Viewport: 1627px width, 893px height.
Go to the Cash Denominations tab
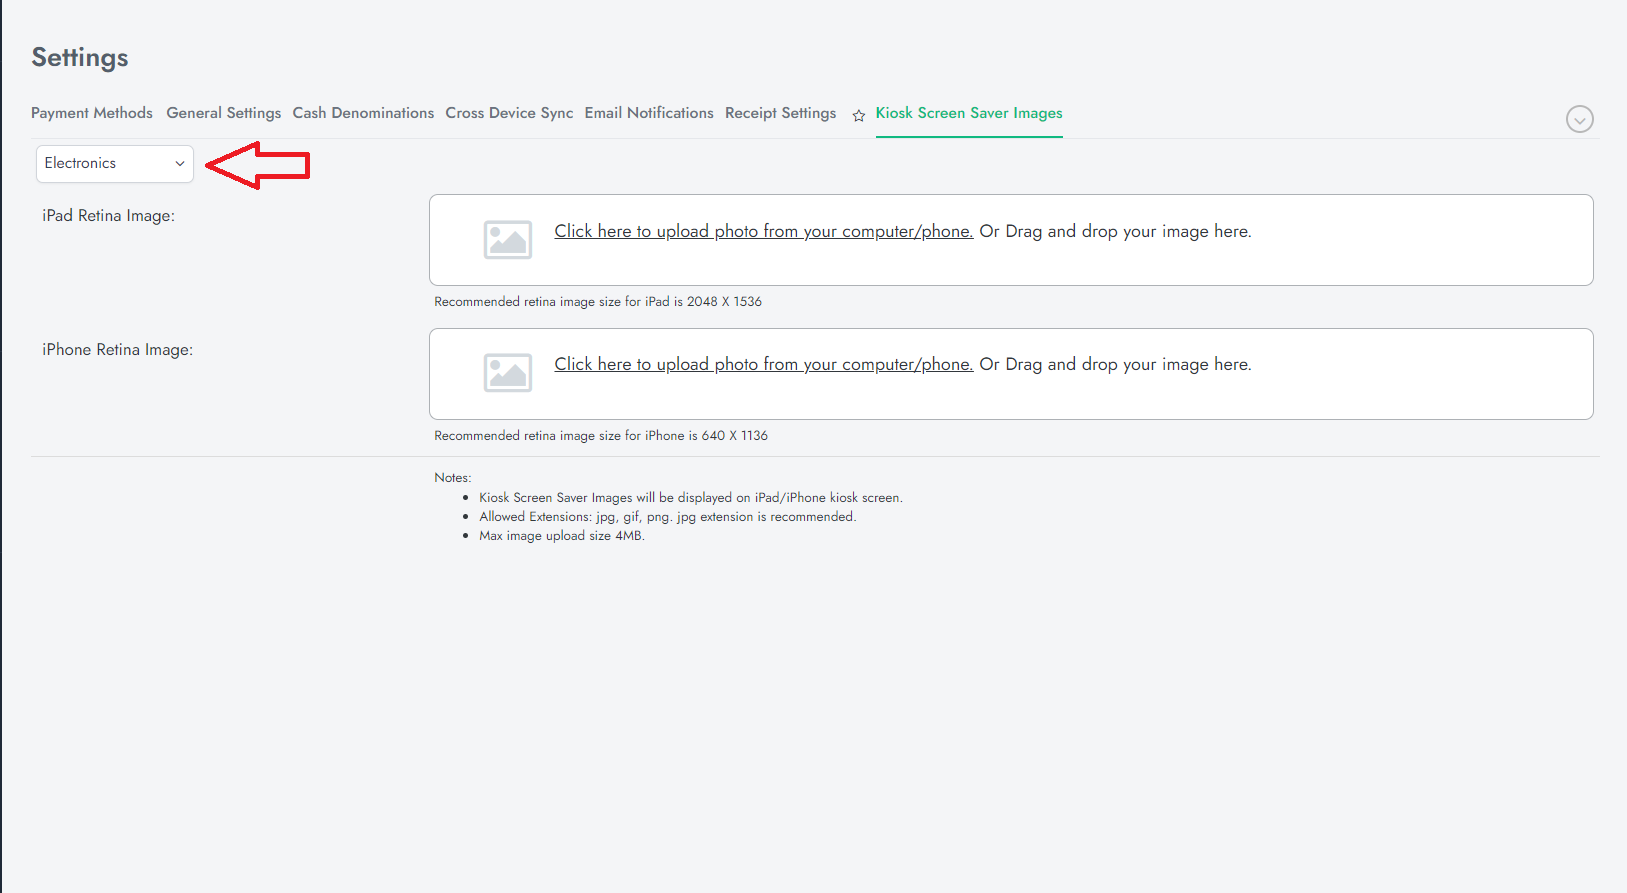(363, 113)
